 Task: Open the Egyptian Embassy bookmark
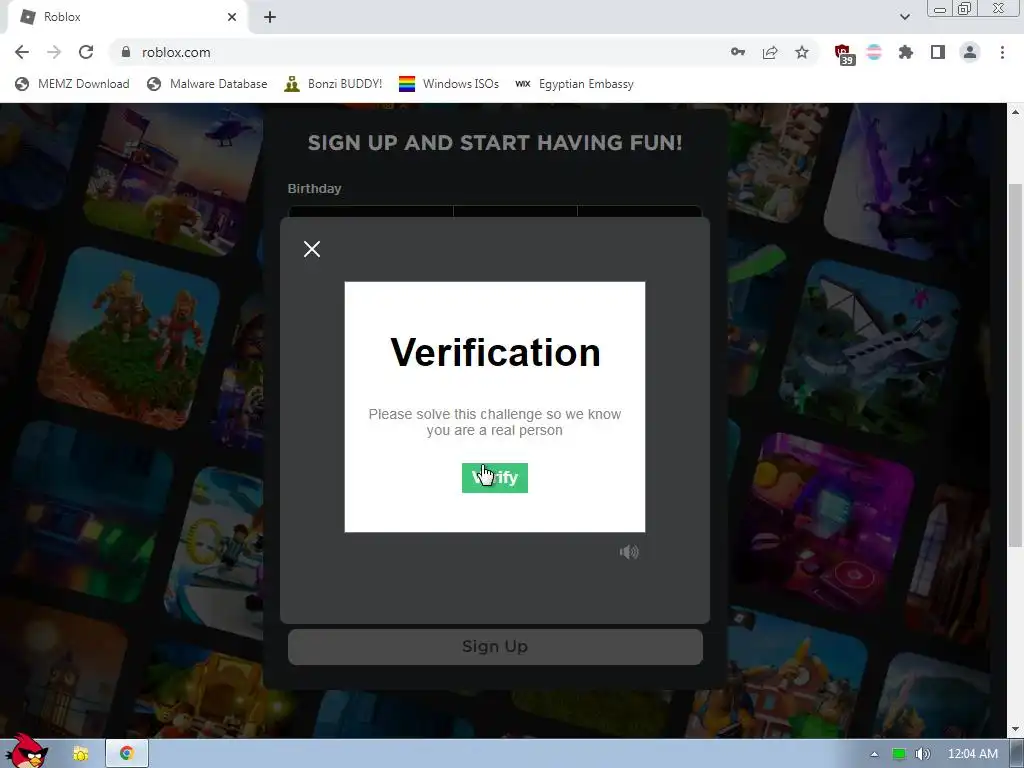coord(574,84)
